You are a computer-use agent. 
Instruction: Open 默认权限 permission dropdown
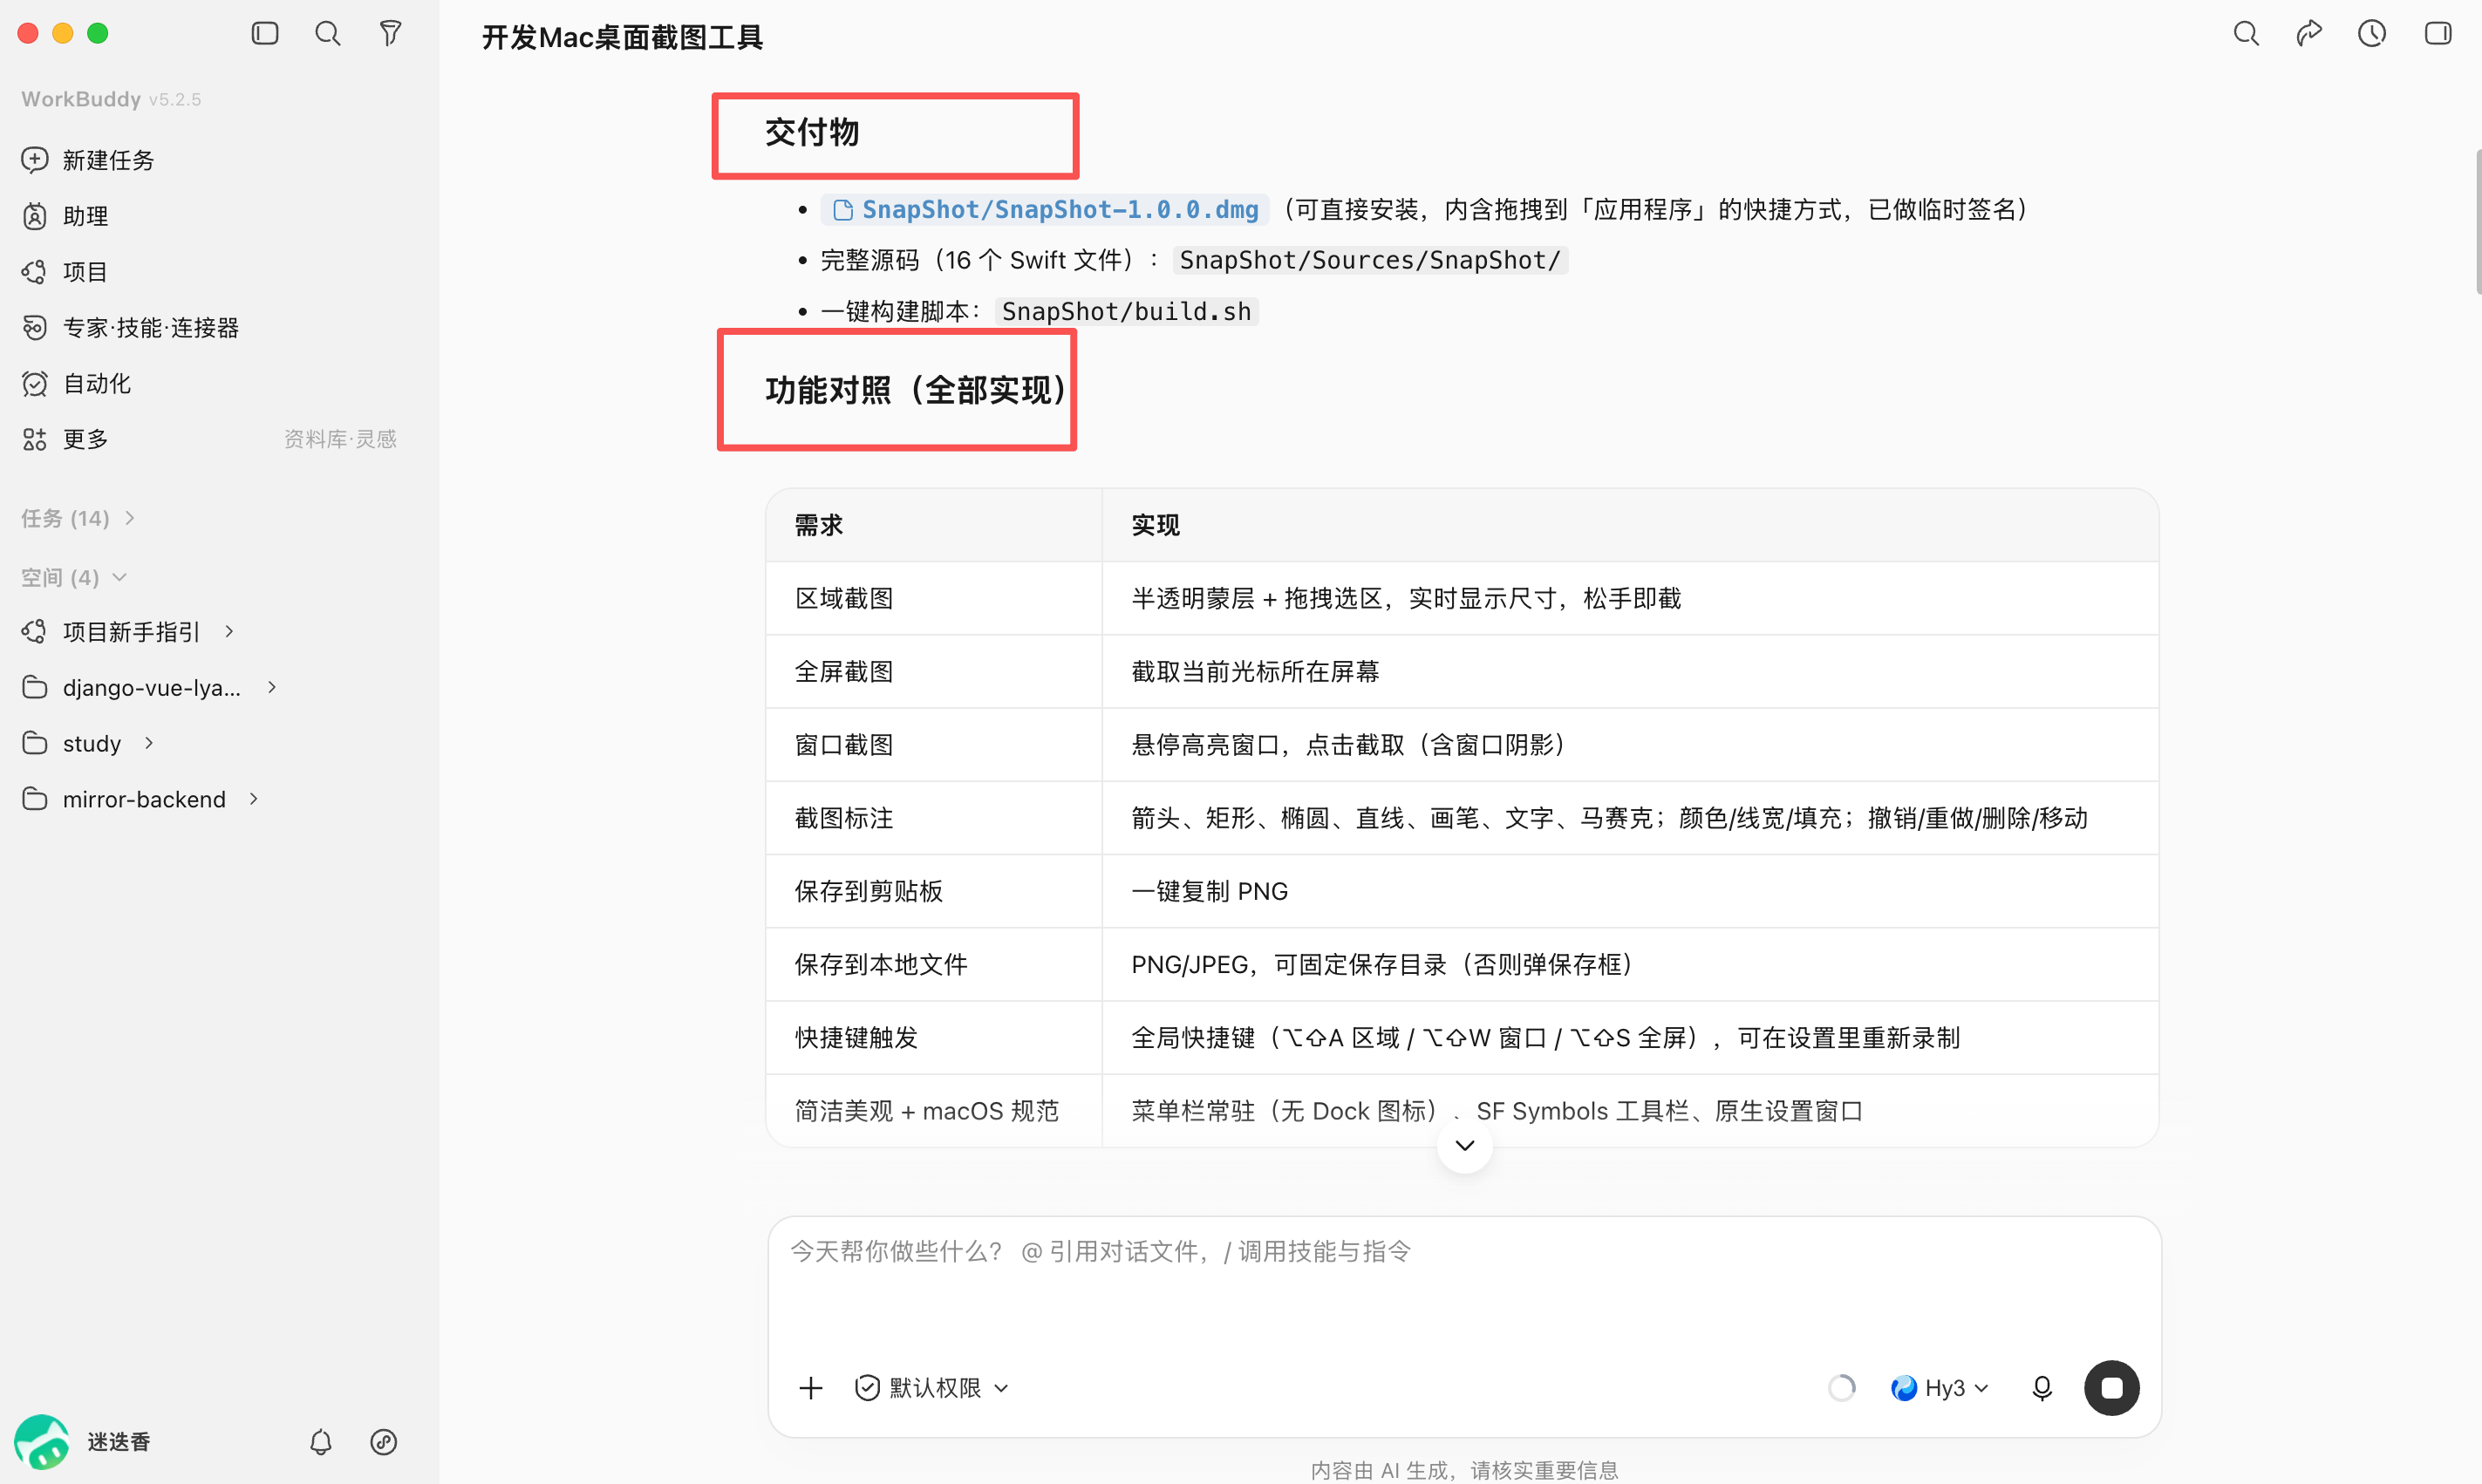(x=932, y=1388)
